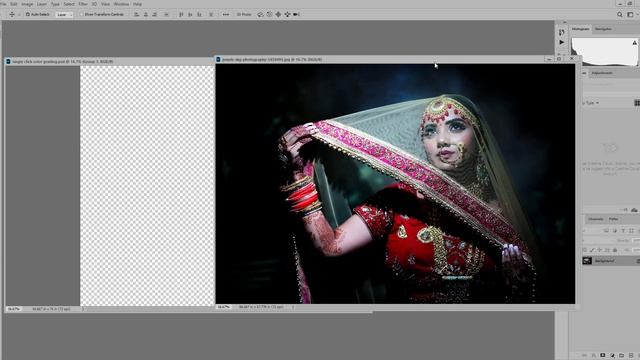Open status bar arrow of transparent document window

(x=83, y=309)
